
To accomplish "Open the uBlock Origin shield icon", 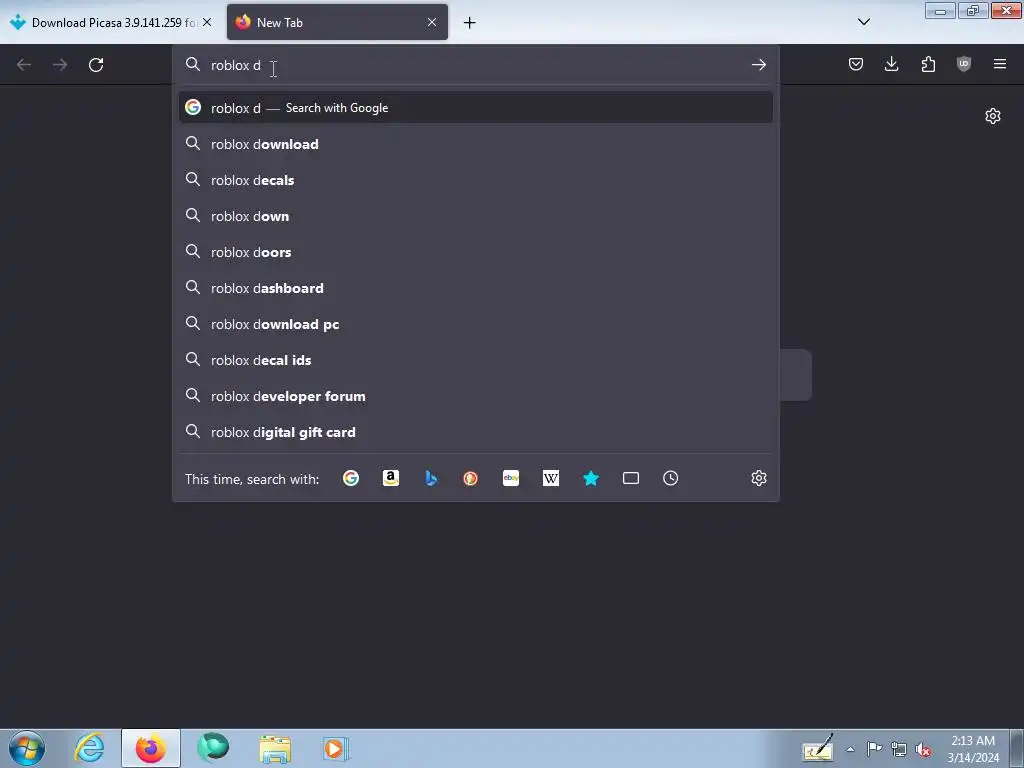I will 964,64.
